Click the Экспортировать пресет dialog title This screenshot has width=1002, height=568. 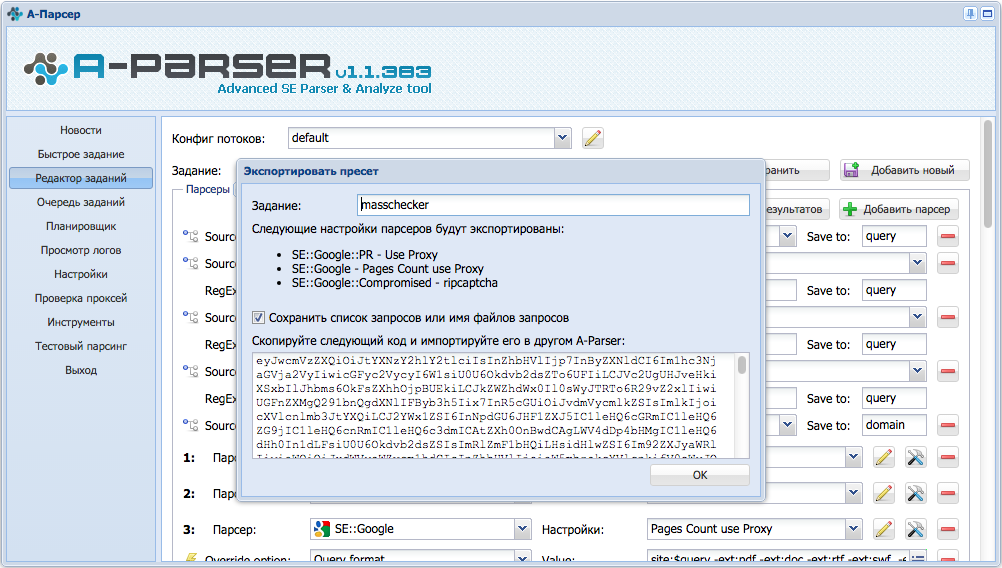coord(311,171)
